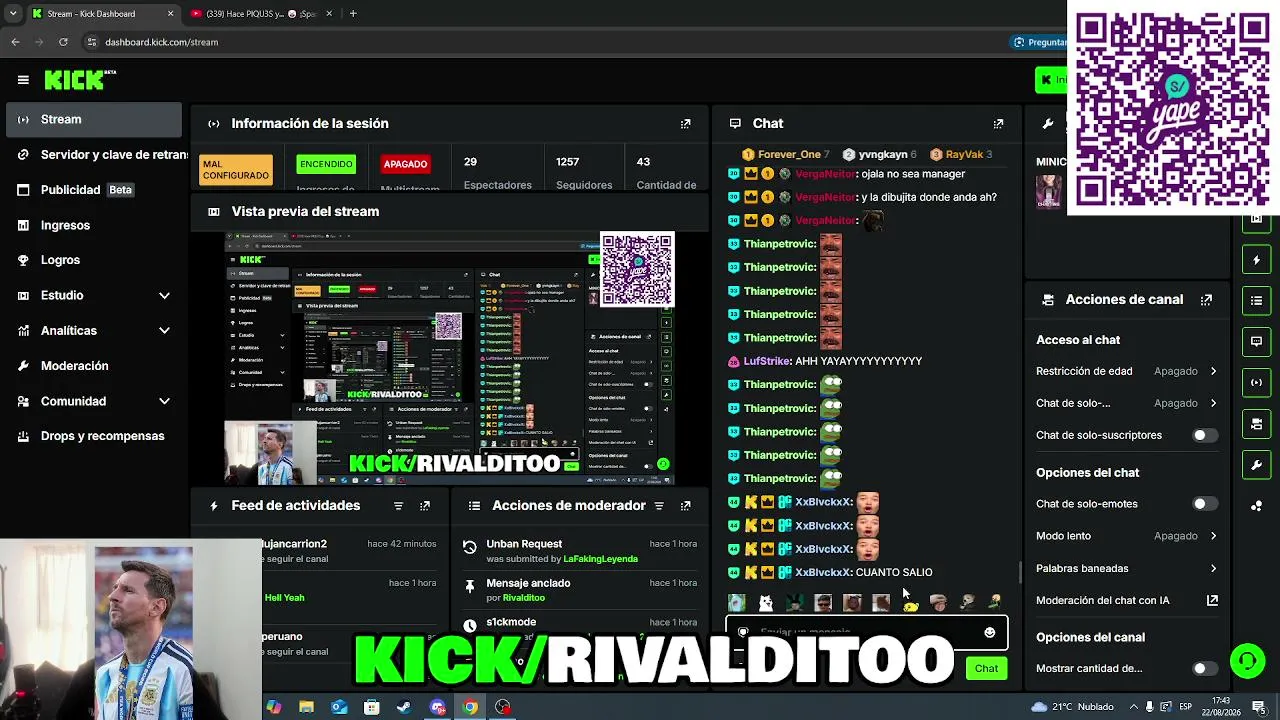The height and width of the screenshot is (720, 1280).
Task: Insert the white dog emote
Action: pos(766,602)
